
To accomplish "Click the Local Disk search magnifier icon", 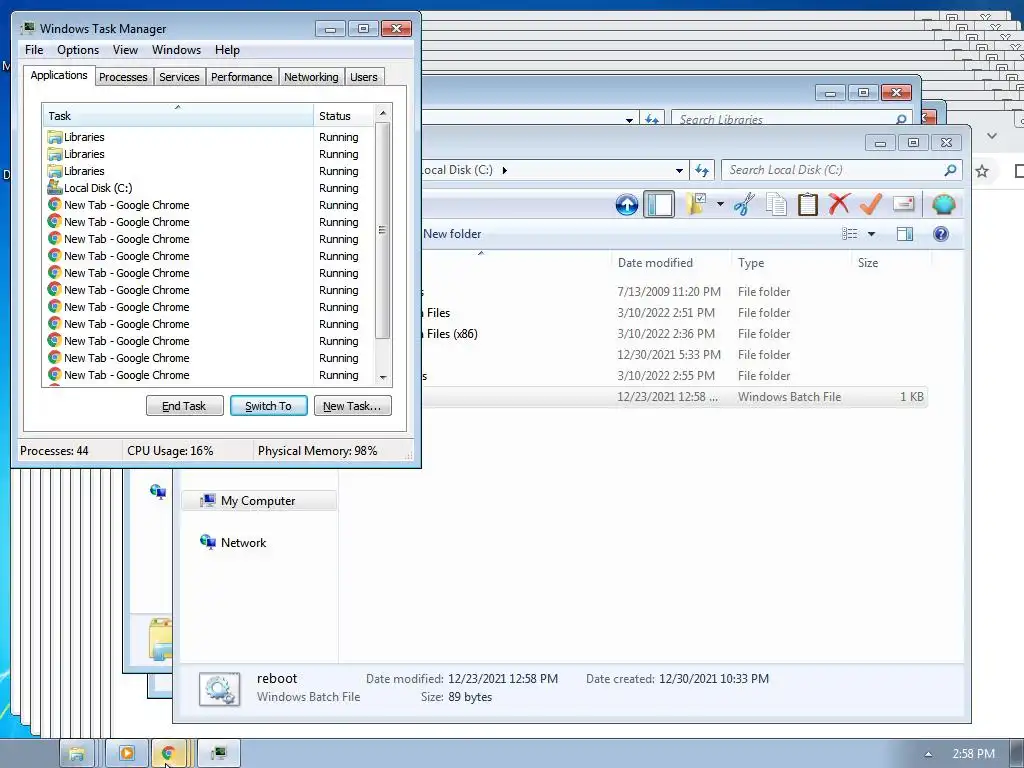I will [950, 170].
